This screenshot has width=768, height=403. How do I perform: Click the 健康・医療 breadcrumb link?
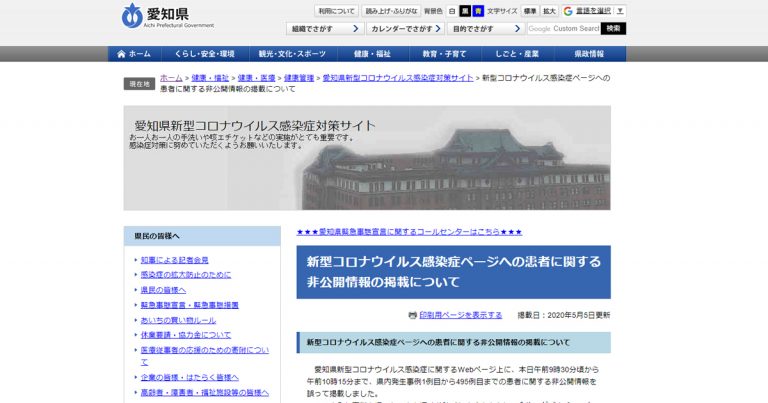pyautogui.click(x=256, y=78)
